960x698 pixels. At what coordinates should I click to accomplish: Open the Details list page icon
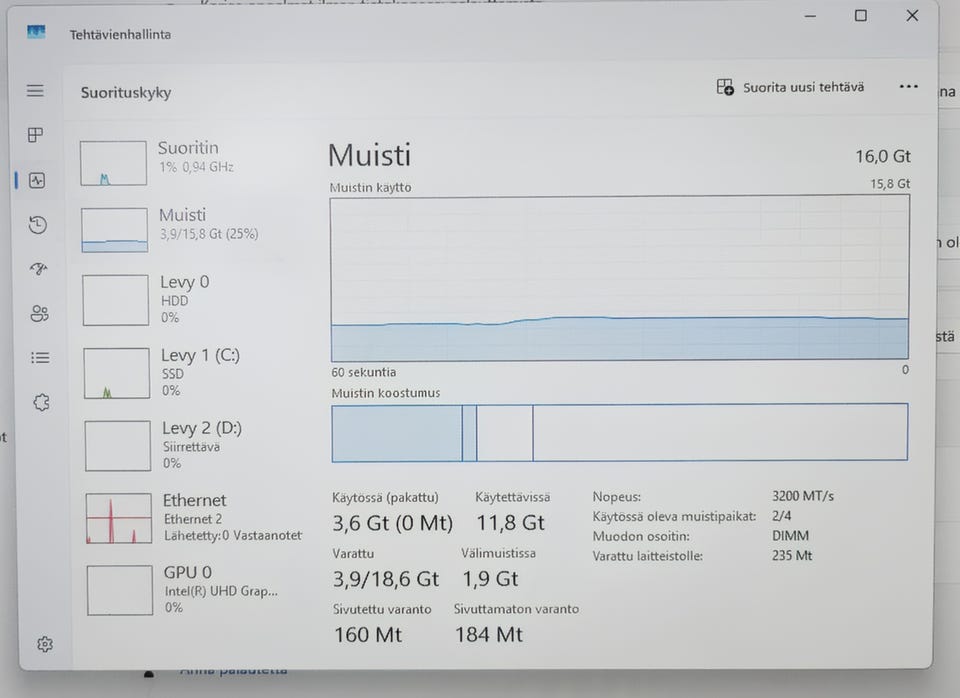[40, 358]
